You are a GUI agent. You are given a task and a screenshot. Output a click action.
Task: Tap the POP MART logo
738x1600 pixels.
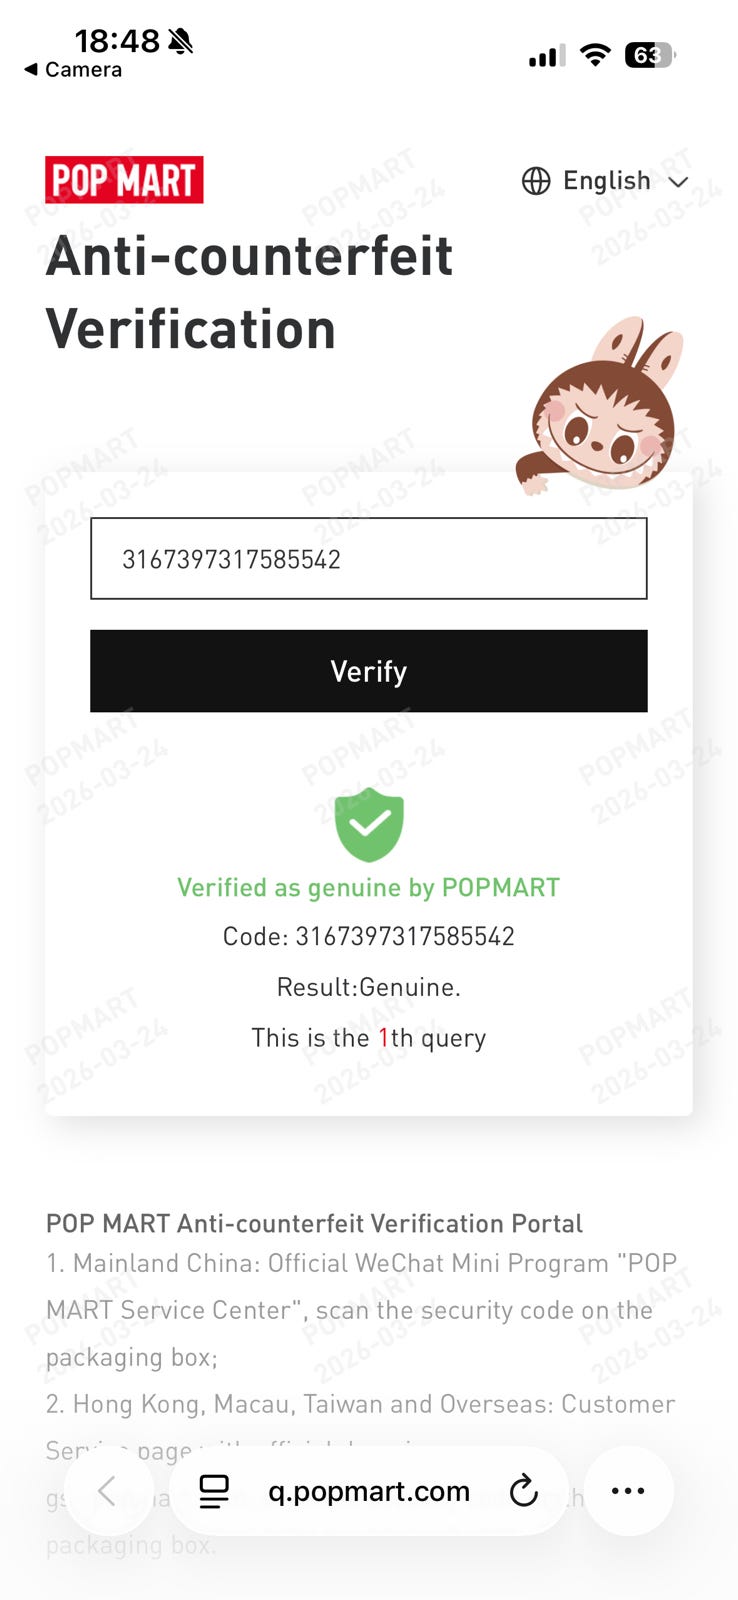[124, 180]
